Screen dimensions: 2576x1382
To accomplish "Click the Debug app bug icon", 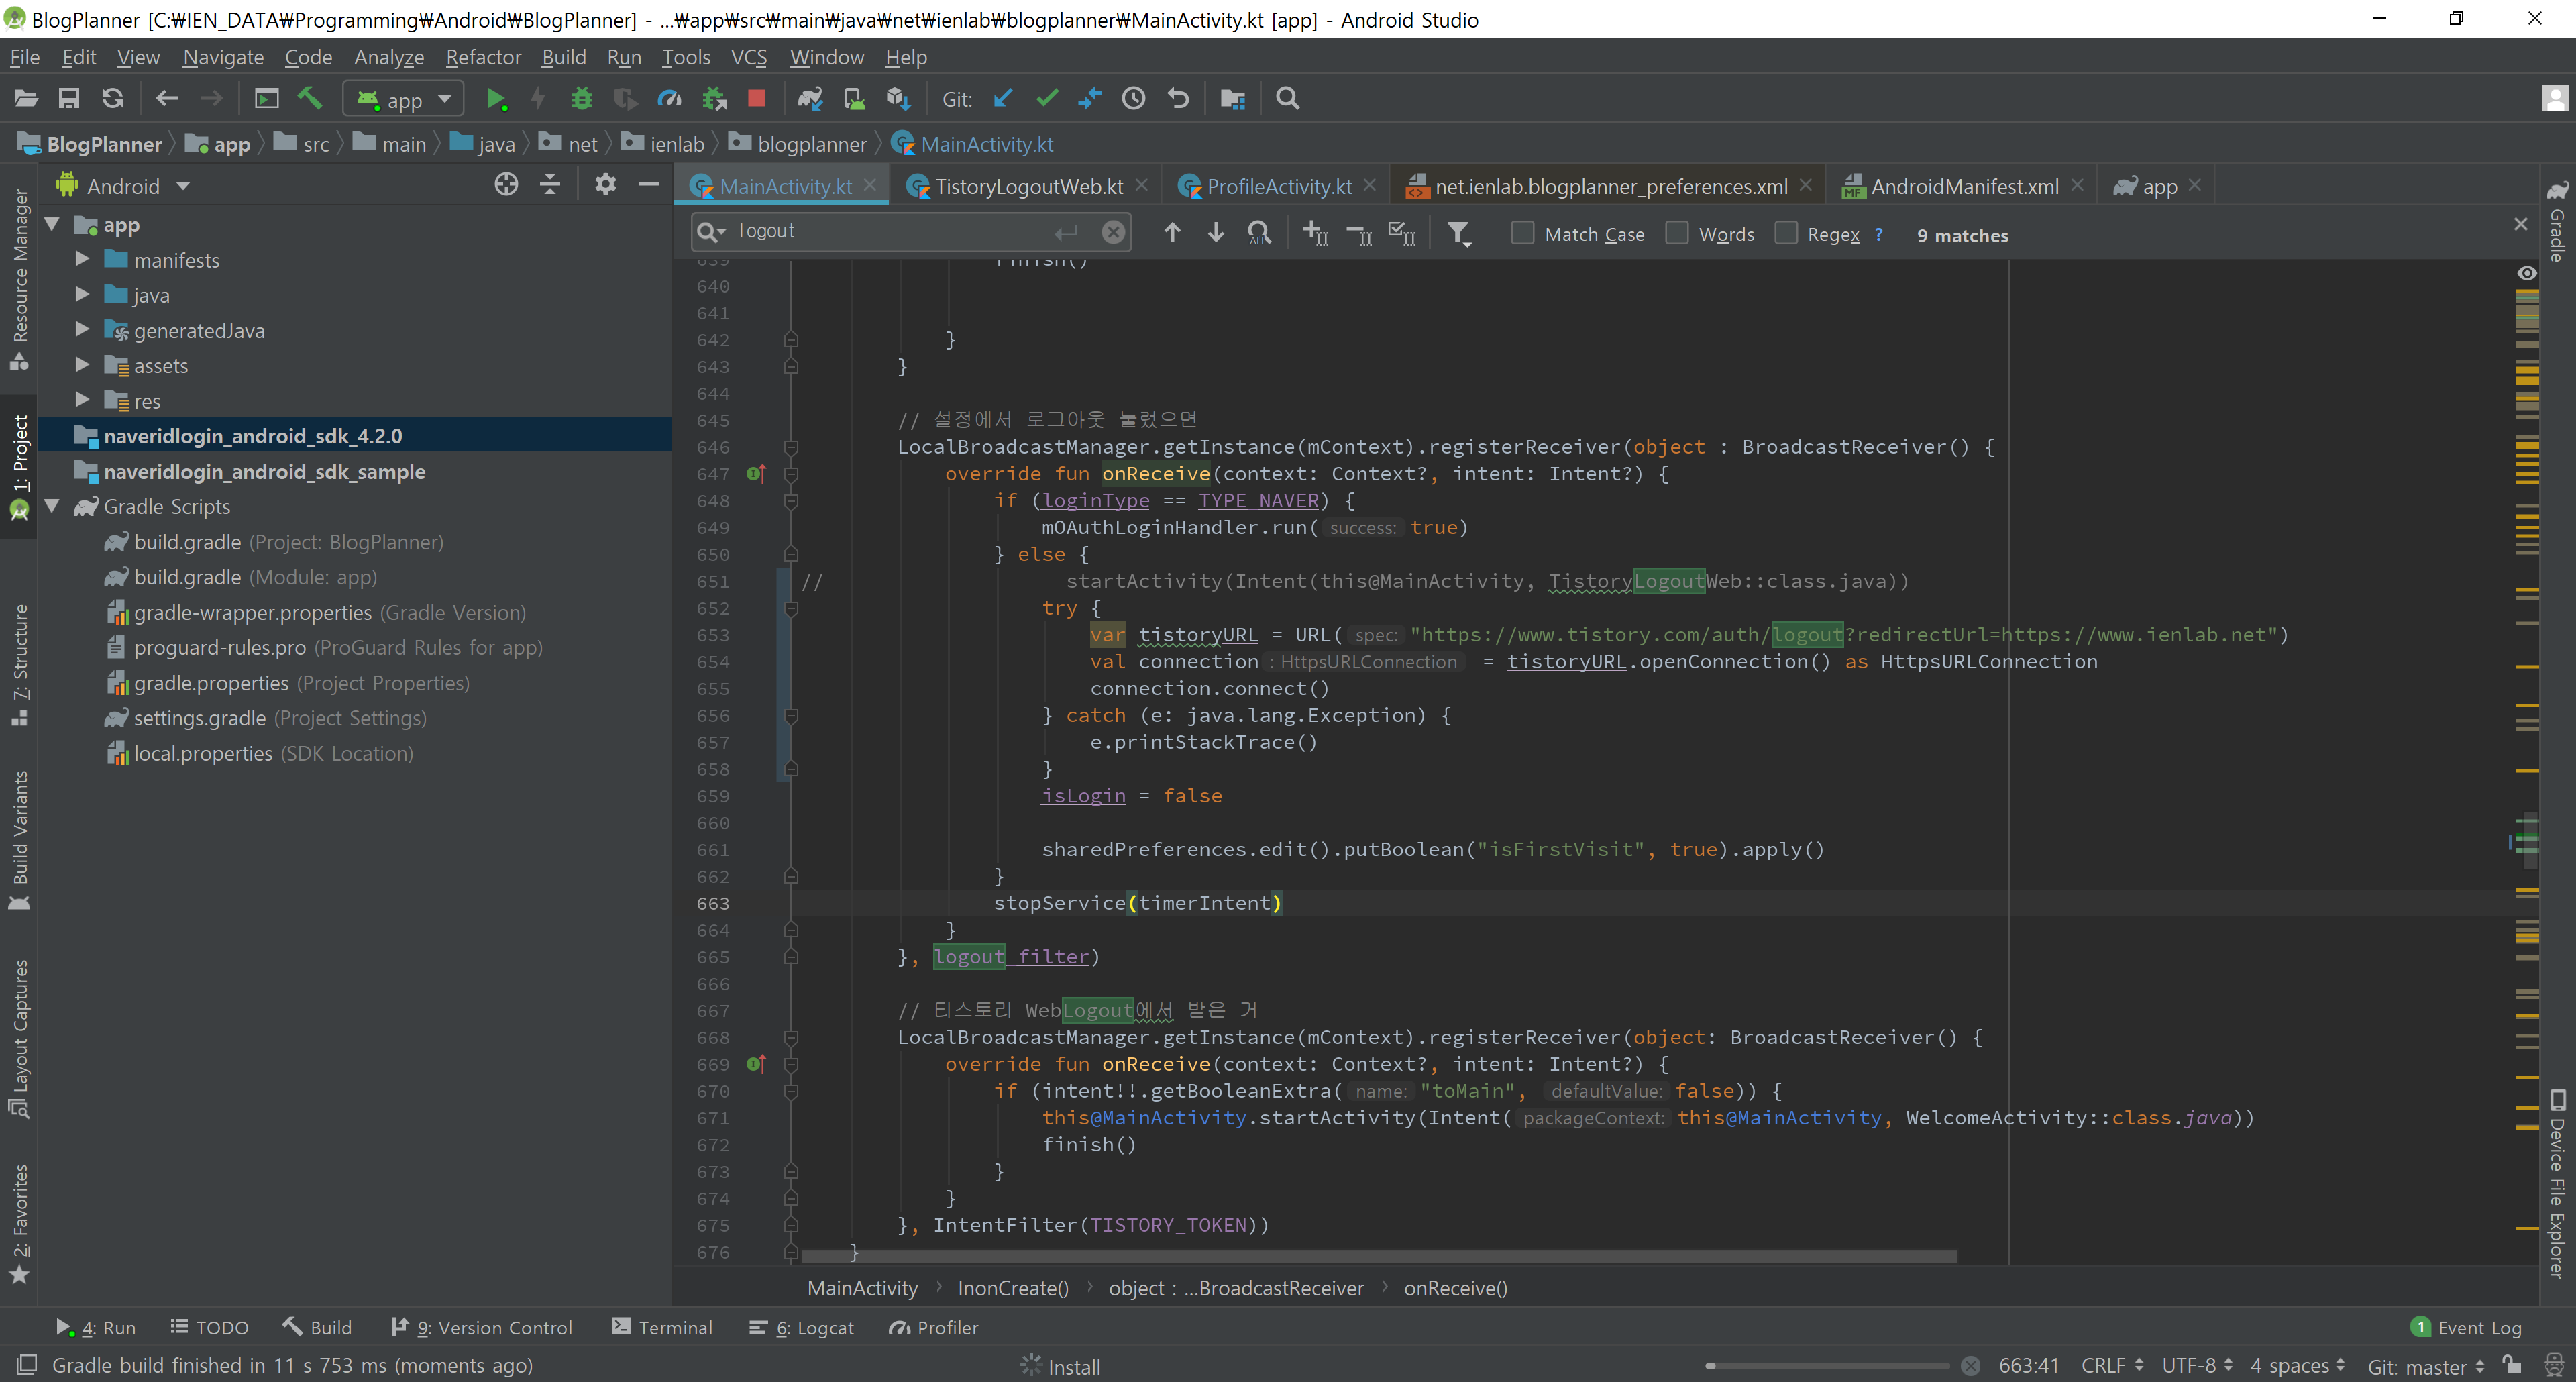I will click(581, 99).
